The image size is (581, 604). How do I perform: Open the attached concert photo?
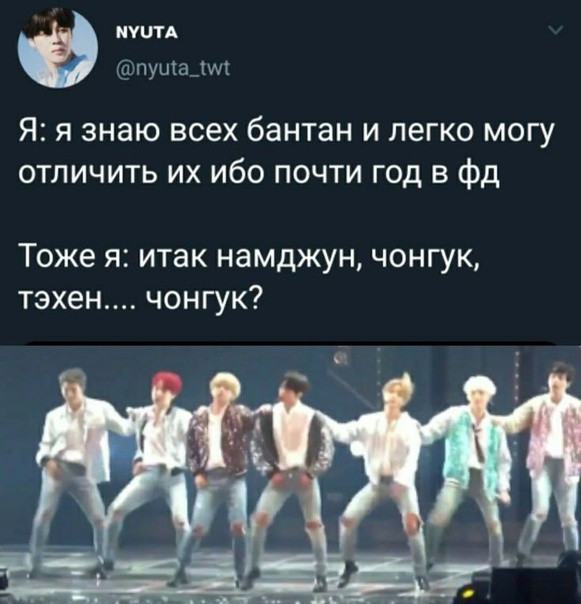pos(290,475)
